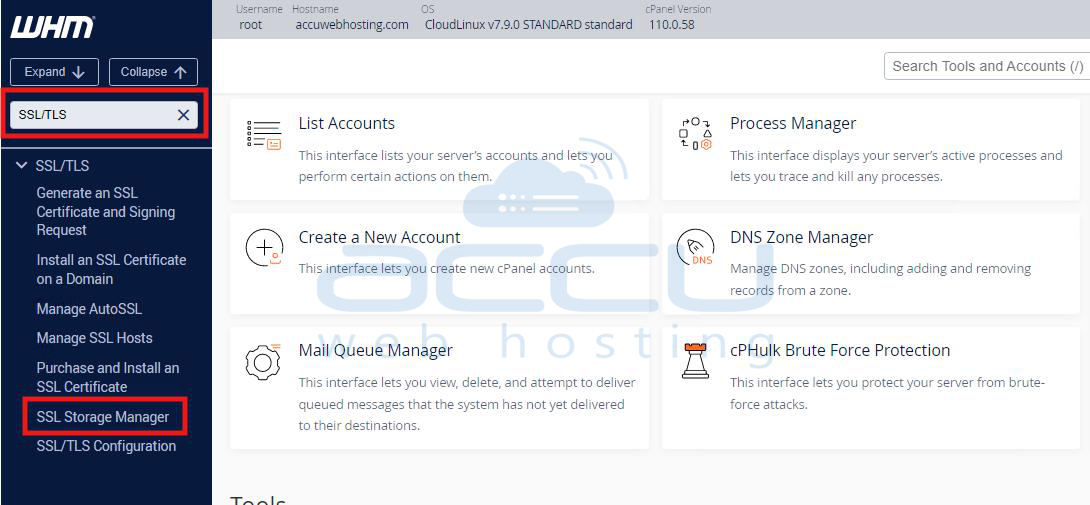The height and width of the screenshot is (505, 1090).
Task: Open the Process Manager title link
Action: pos(793,123)
